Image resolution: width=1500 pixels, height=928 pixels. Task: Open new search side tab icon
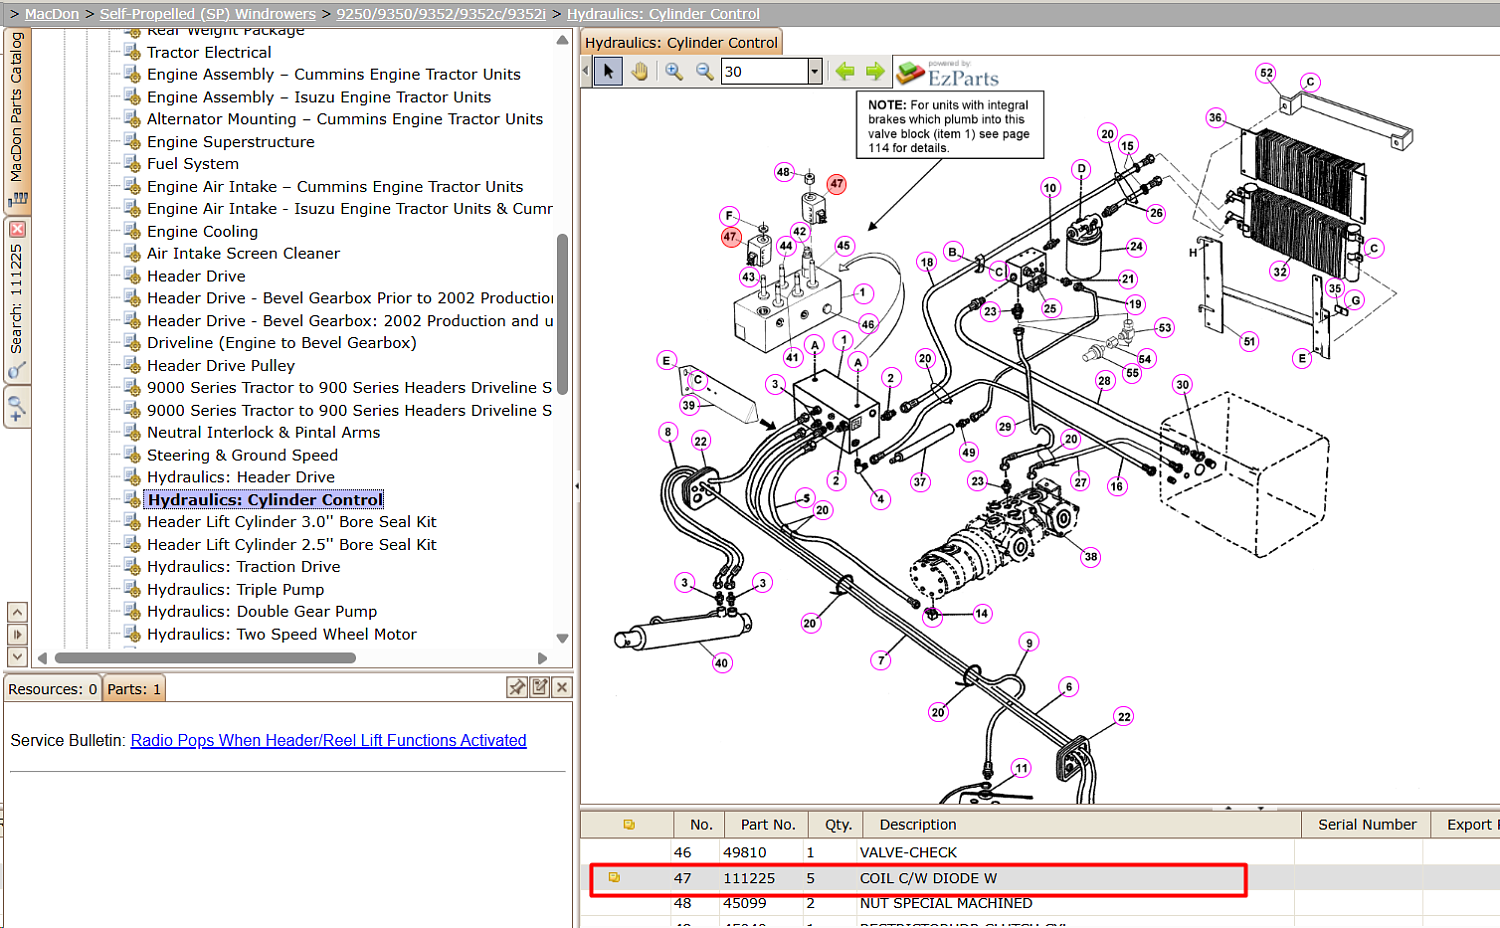tap(17, 408)
